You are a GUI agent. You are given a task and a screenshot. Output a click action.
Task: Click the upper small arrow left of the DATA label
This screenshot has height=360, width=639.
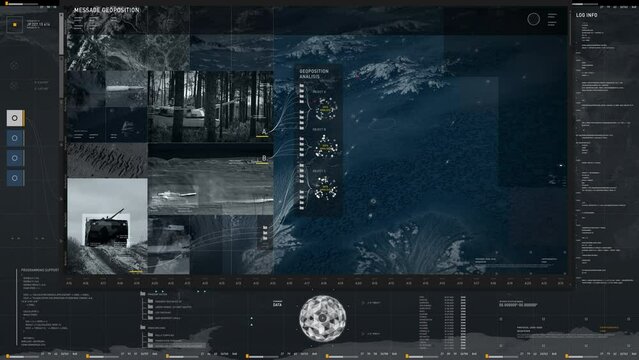[x=251, y=318]
